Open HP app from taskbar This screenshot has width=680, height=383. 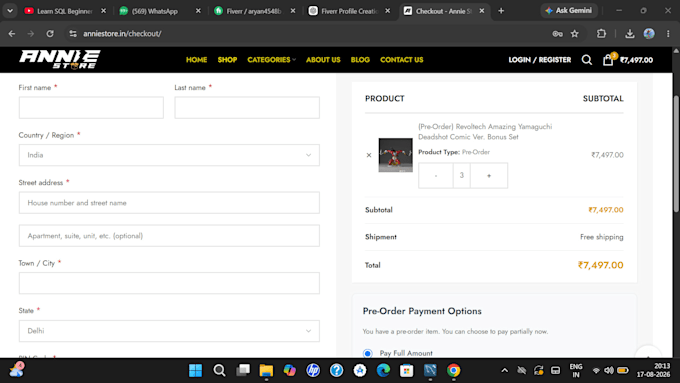coord(313,370)
